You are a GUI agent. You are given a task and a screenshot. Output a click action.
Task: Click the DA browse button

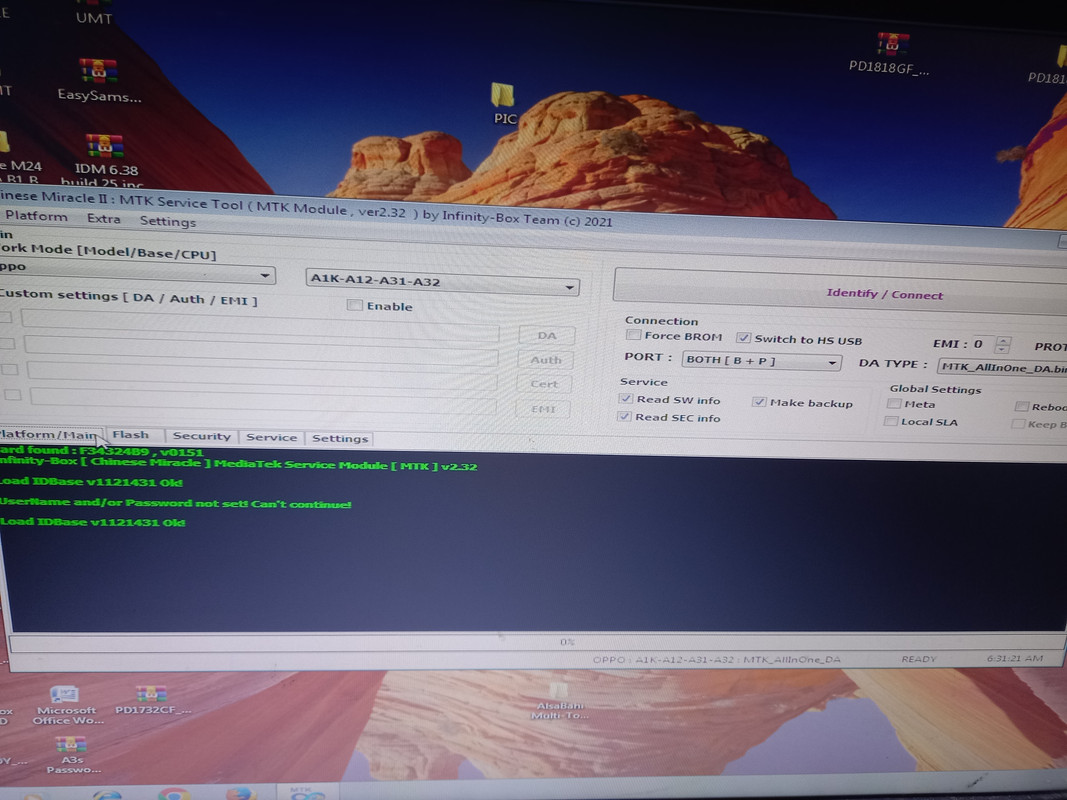pos(546,335)
